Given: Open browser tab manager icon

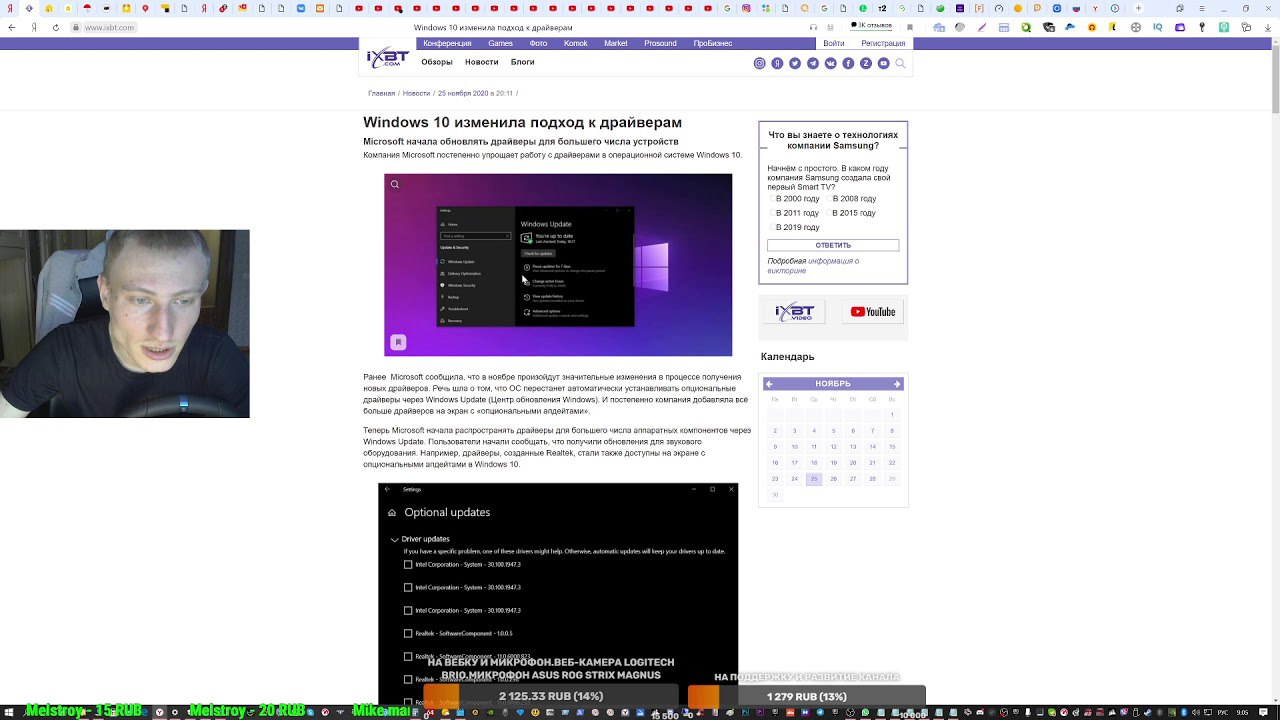Looking at the screenshot, I should (x=1180, y=9).
